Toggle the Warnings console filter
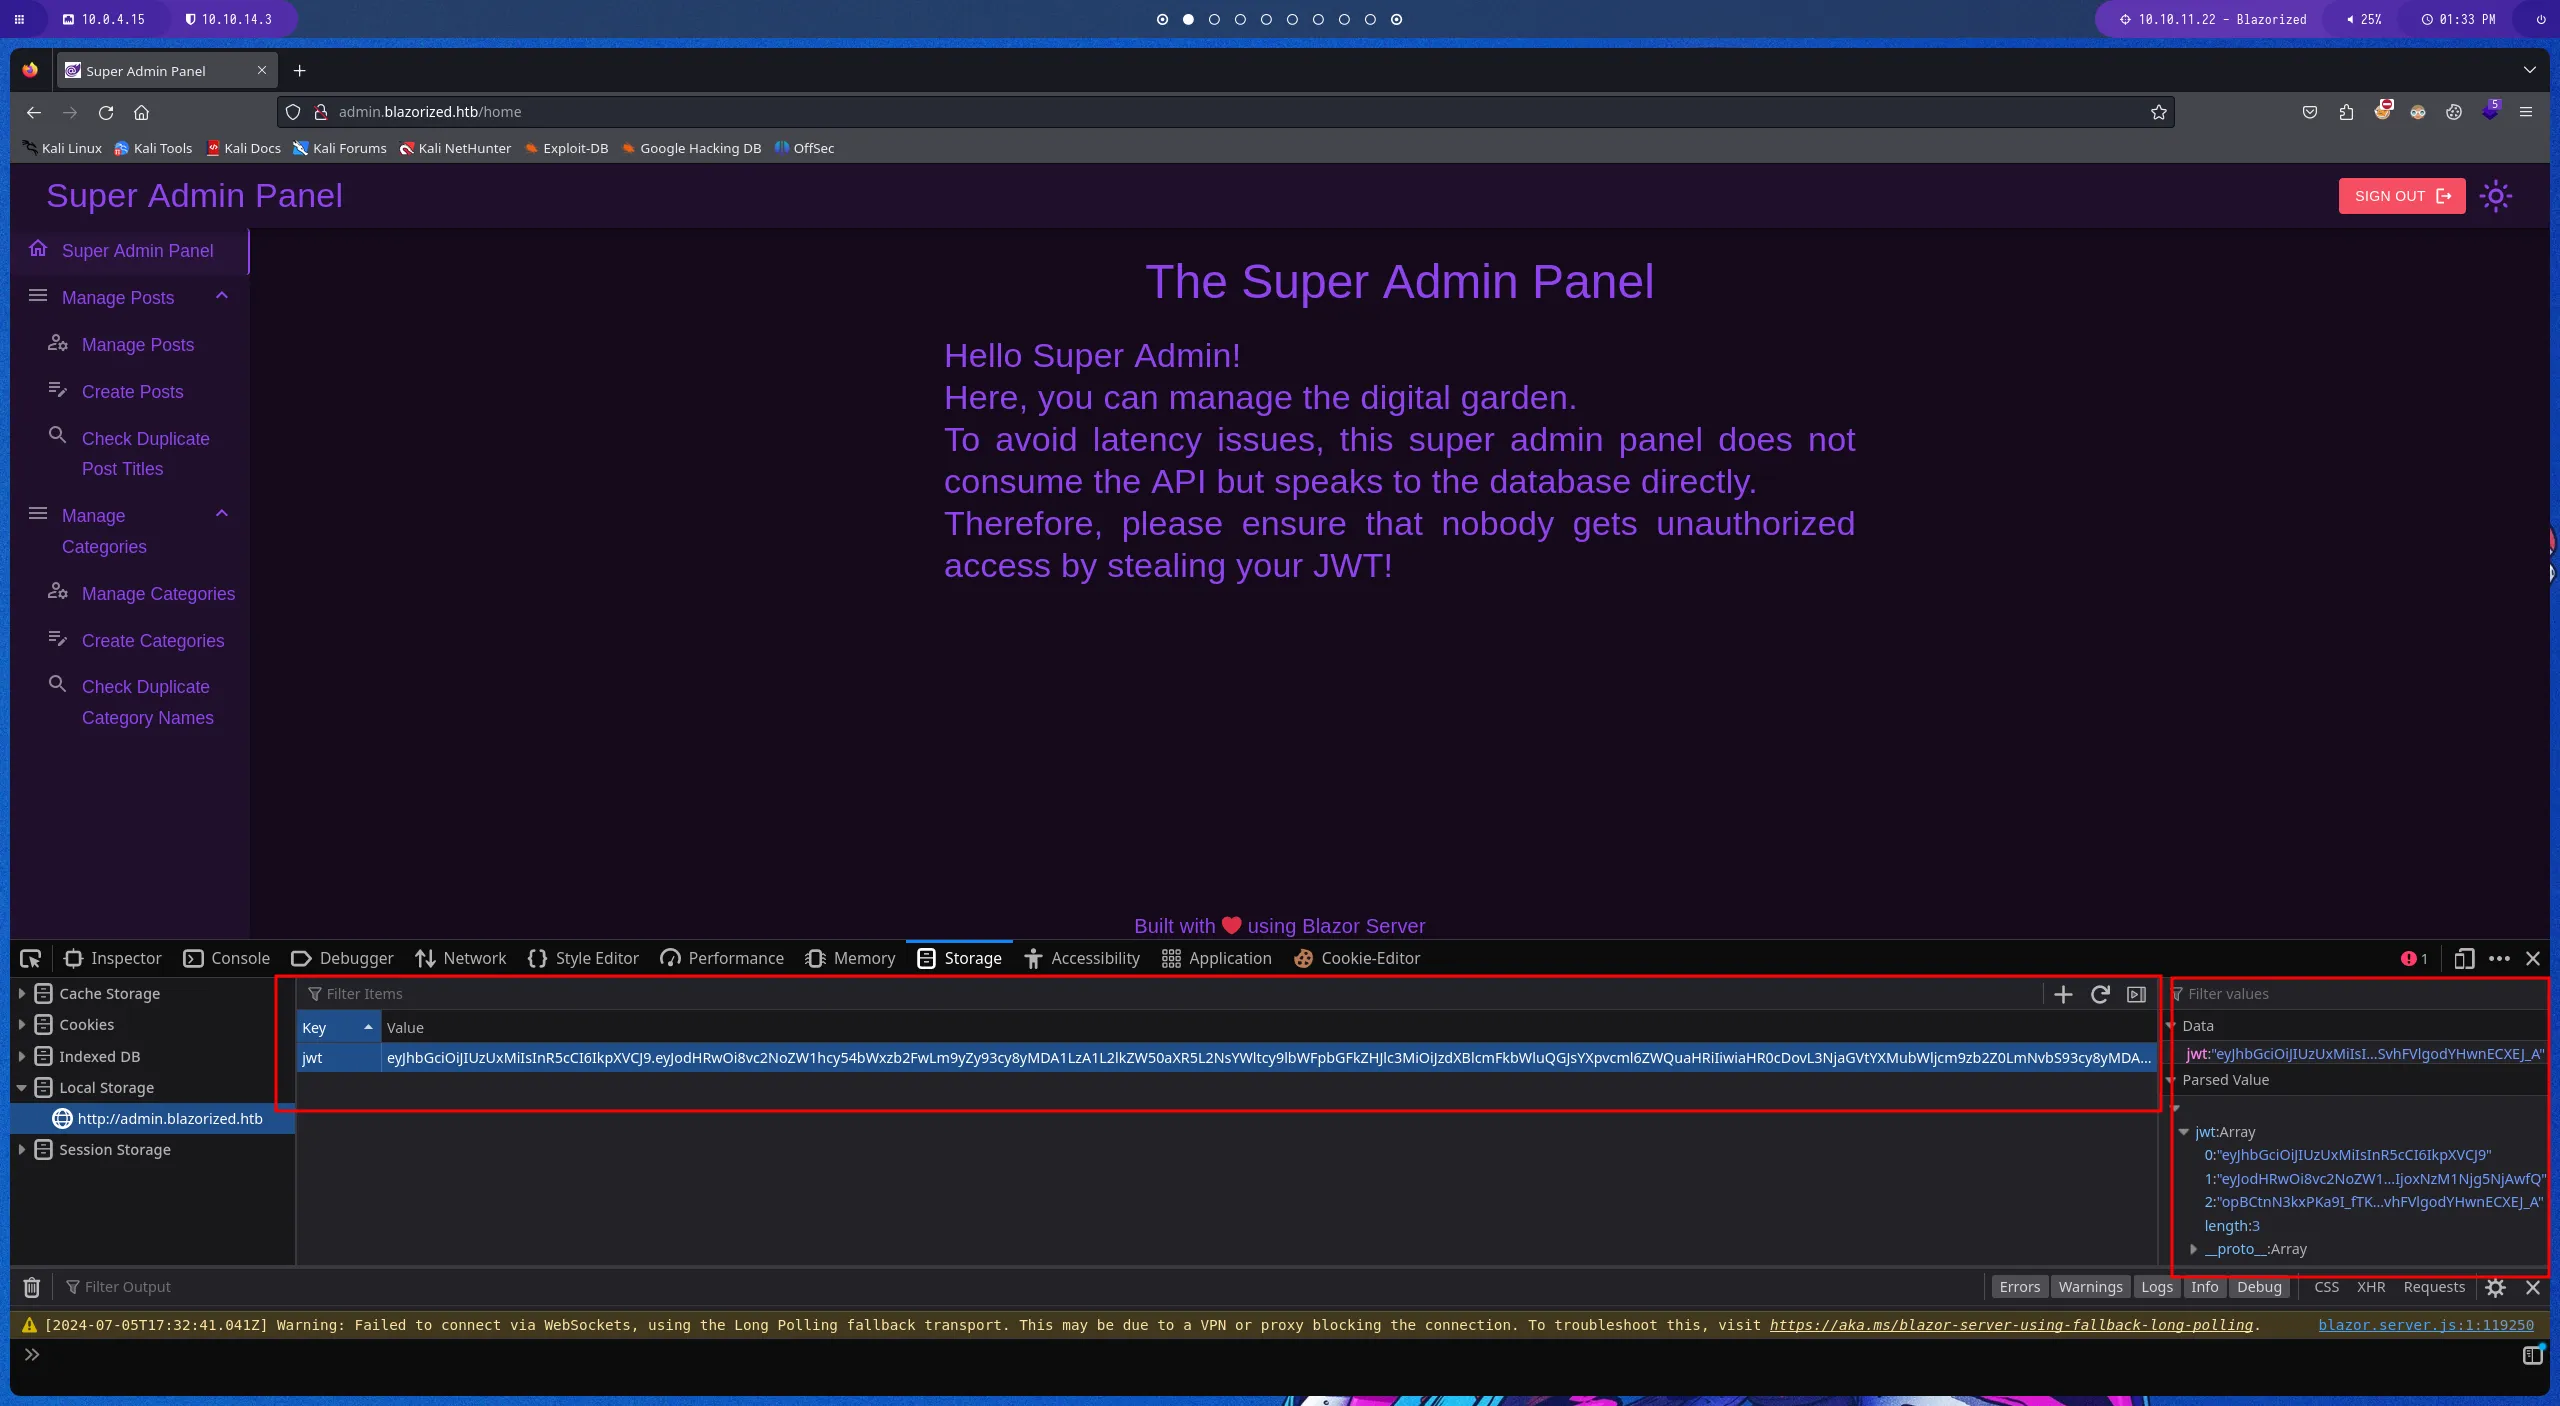 (2090, 1287)
